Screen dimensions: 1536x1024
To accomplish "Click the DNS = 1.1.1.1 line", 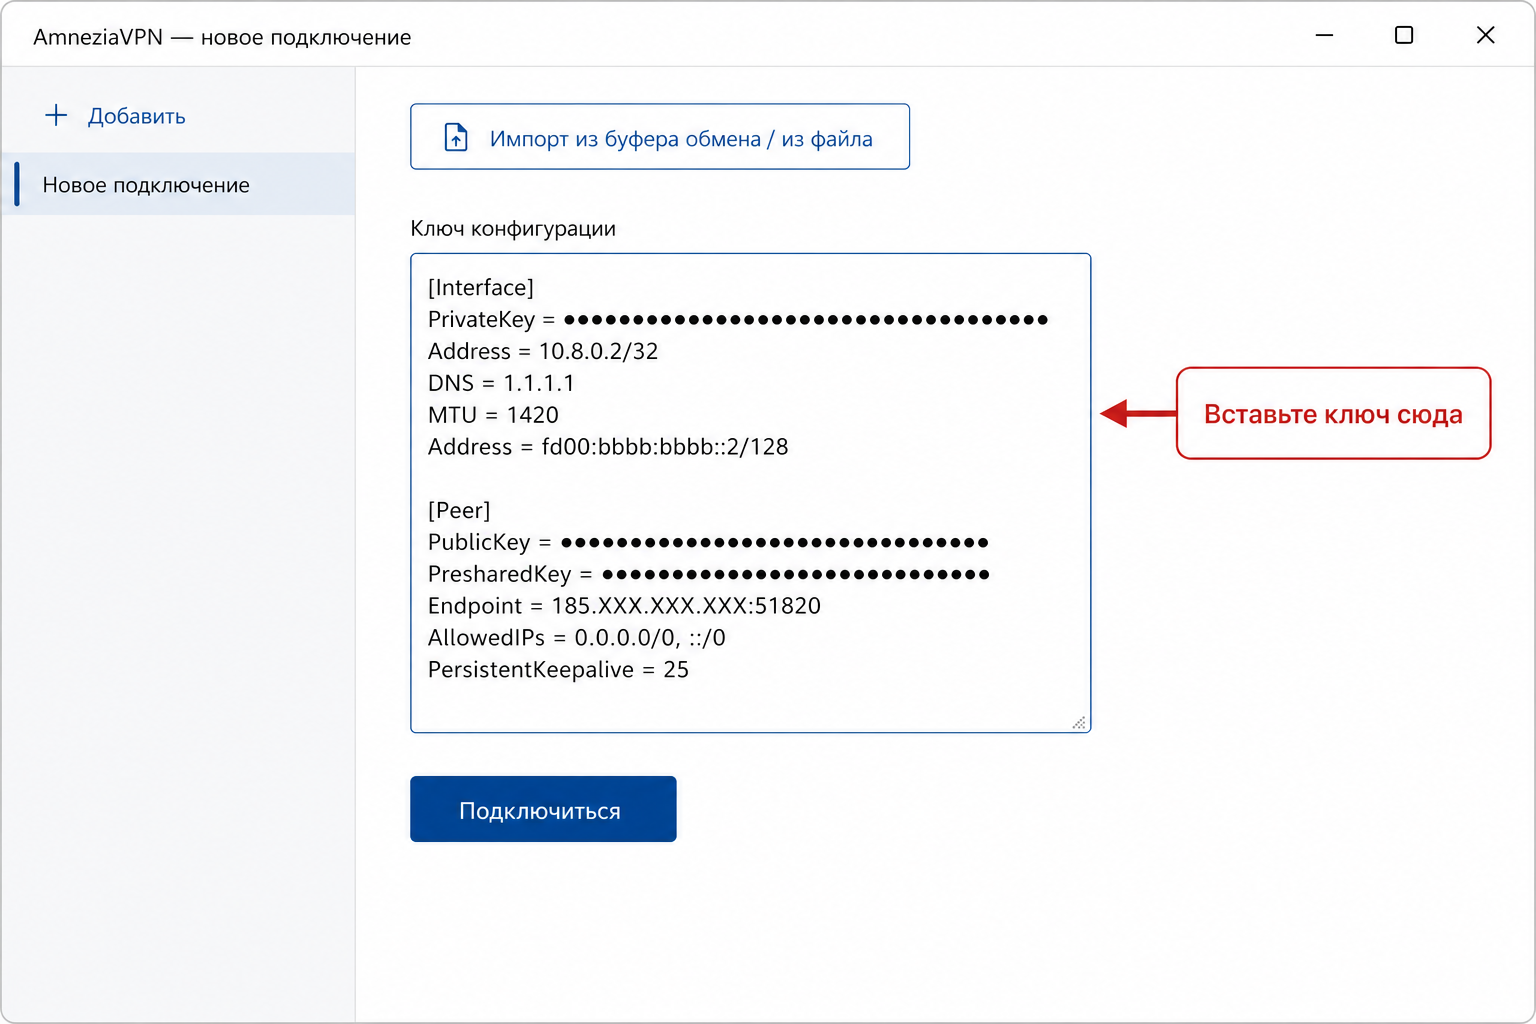I will (501, 383).
